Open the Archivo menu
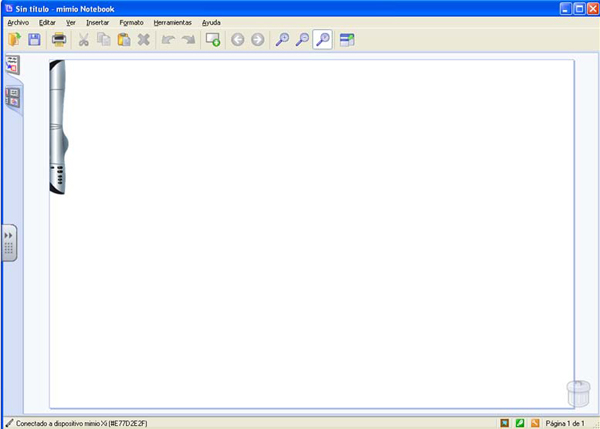 pos(18,22)
